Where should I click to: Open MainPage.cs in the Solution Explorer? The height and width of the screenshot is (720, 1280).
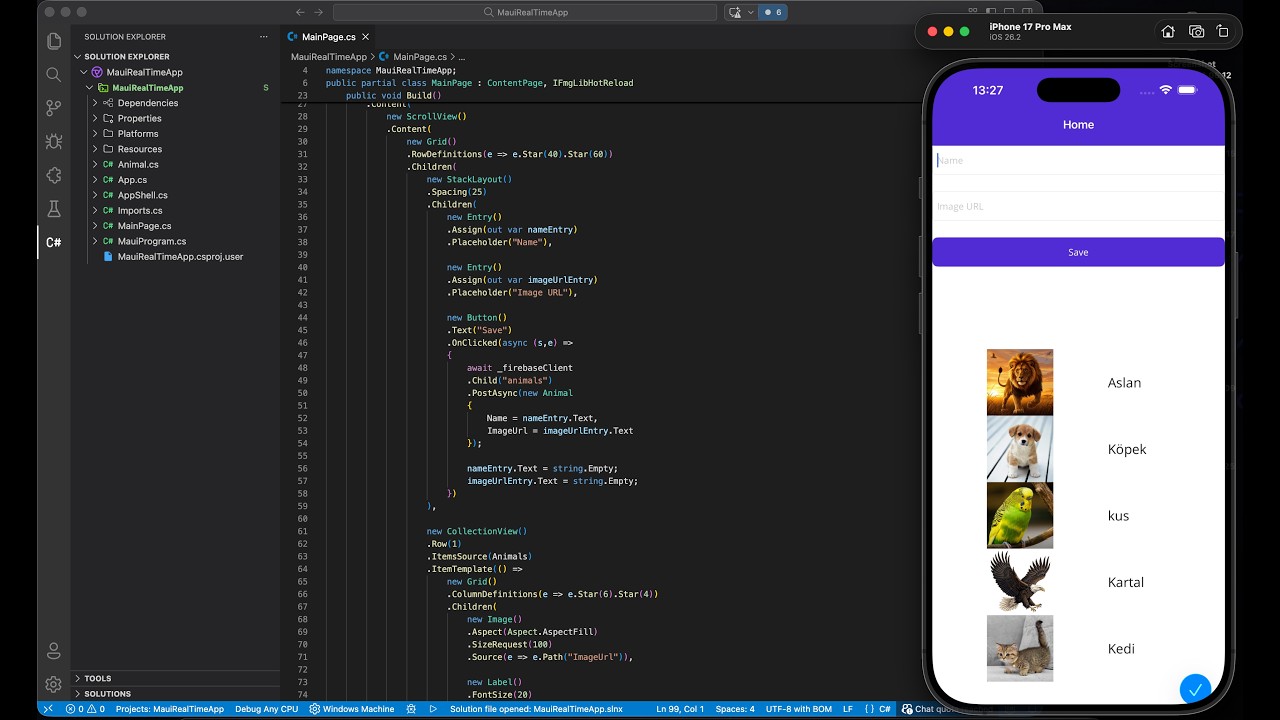click(x=144, y=226)
